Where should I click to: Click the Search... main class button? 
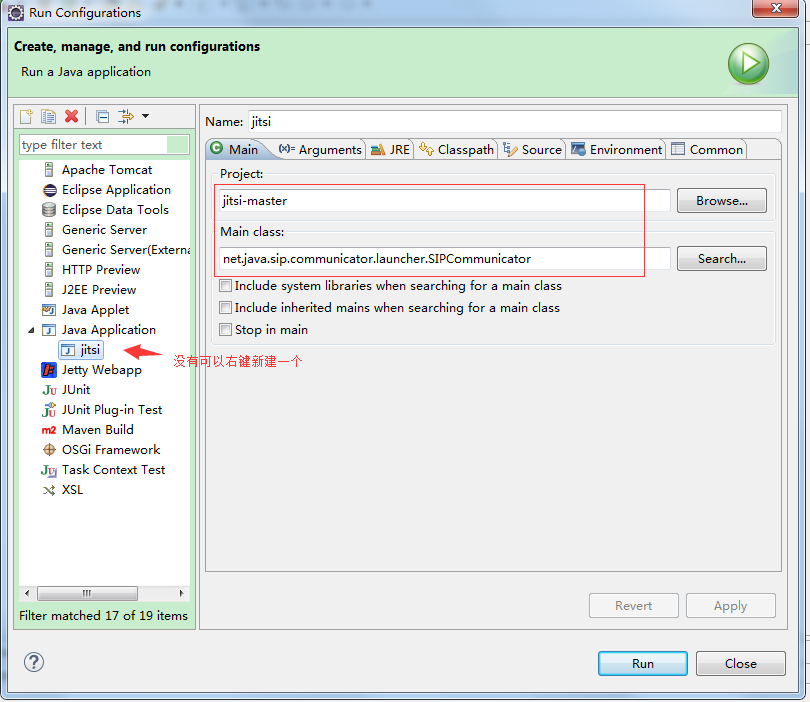click(722, 258)
